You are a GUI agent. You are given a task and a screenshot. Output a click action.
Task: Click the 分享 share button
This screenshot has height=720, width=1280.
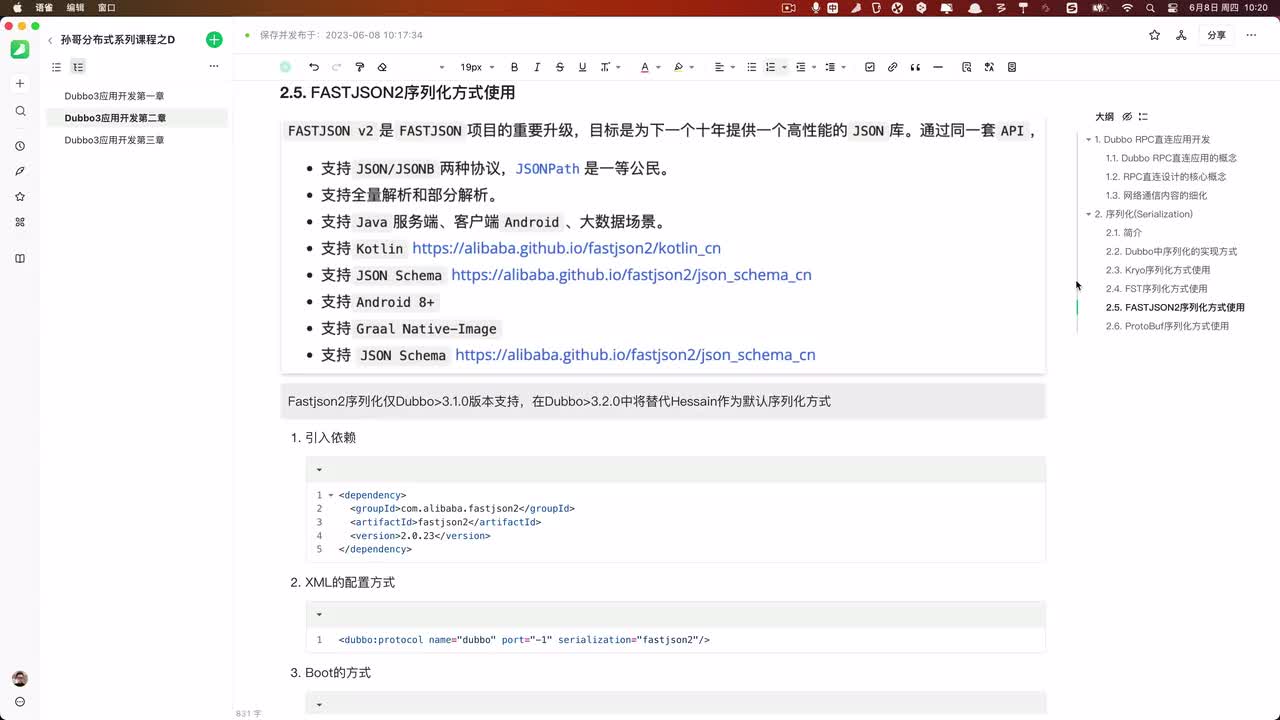click(x=1216, y=35)
